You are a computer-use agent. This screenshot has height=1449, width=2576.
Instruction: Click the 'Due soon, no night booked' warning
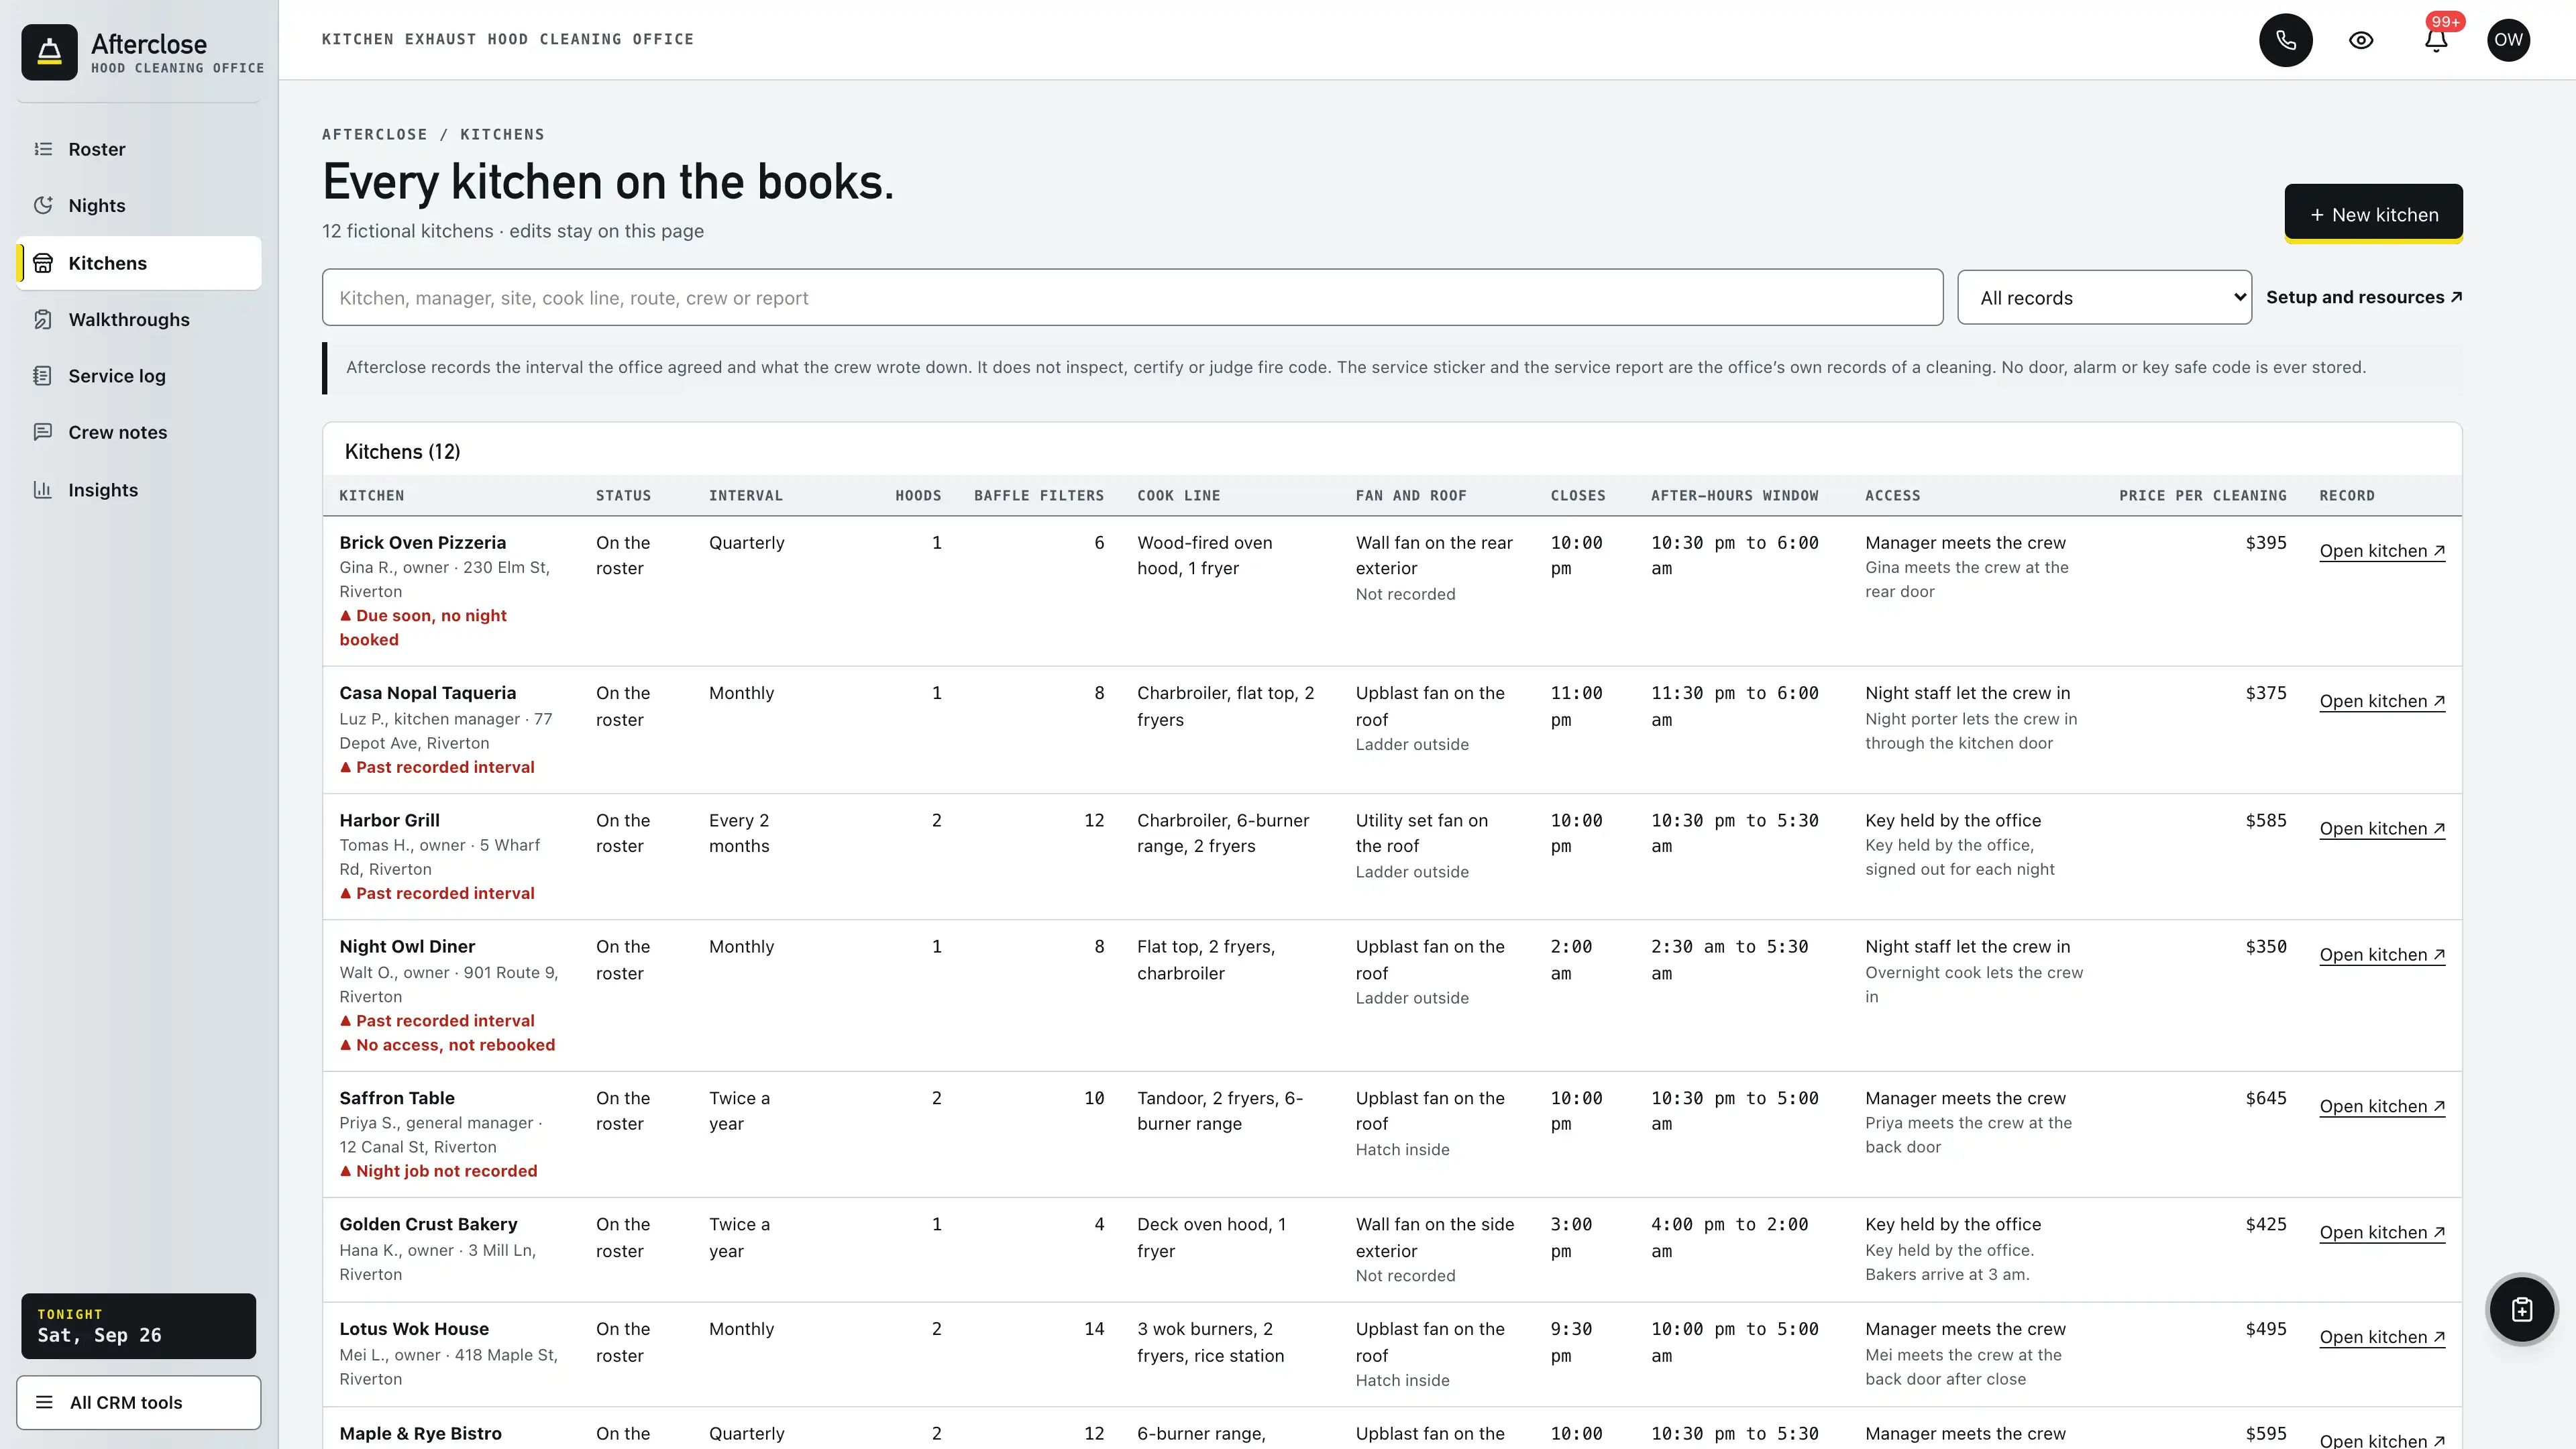coord(423,628)
